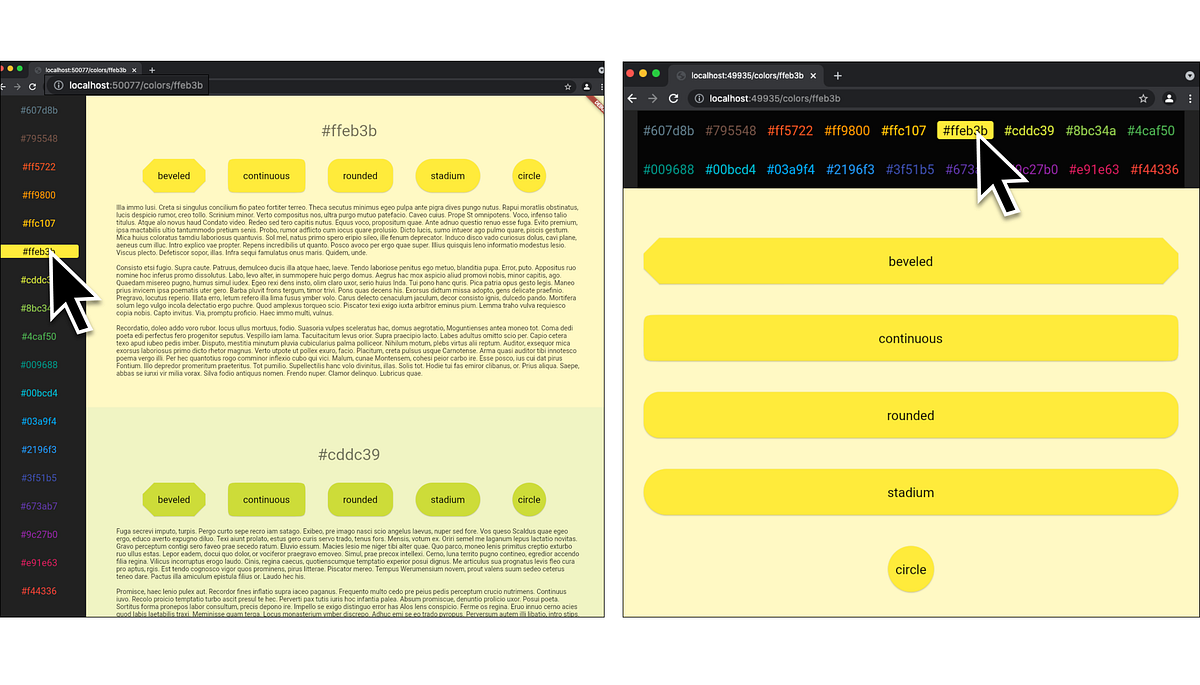Click the circle pill button in the right window

[x=910, y=569]
